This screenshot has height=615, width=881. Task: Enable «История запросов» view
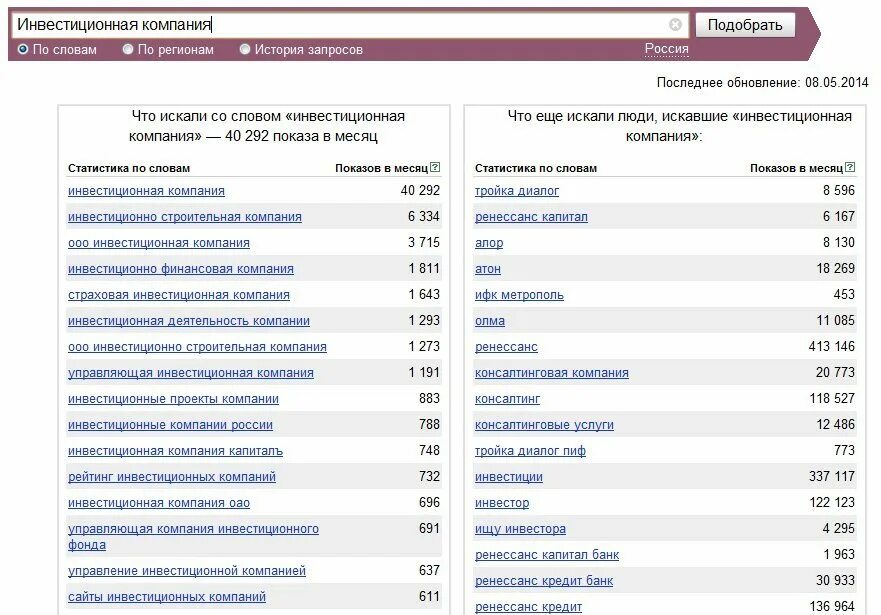[x=243, y=47]
